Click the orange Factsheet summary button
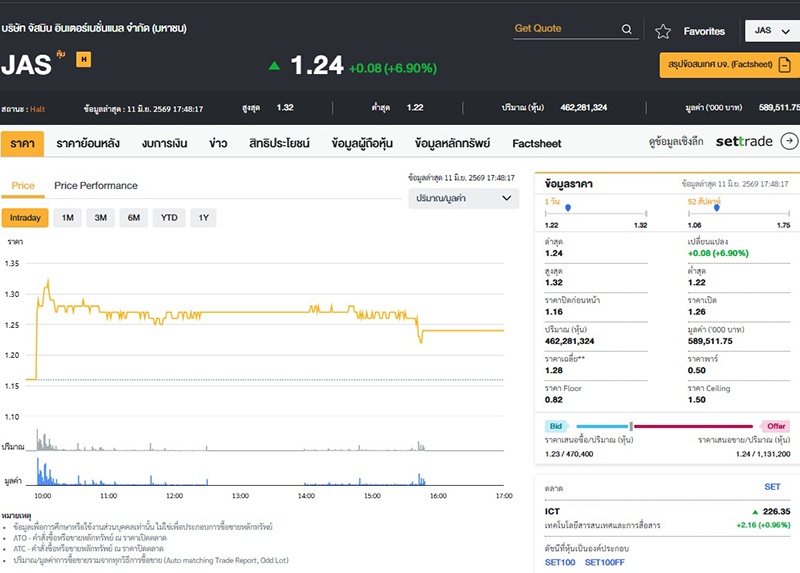Viewport: 800px width, 573px height. pyautogui.click(x=730, y=65)
